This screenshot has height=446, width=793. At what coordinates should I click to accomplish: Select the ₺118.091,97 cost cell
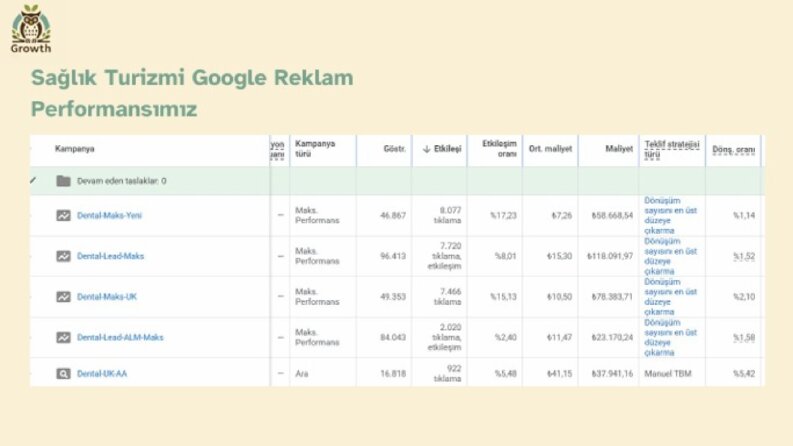610,256
